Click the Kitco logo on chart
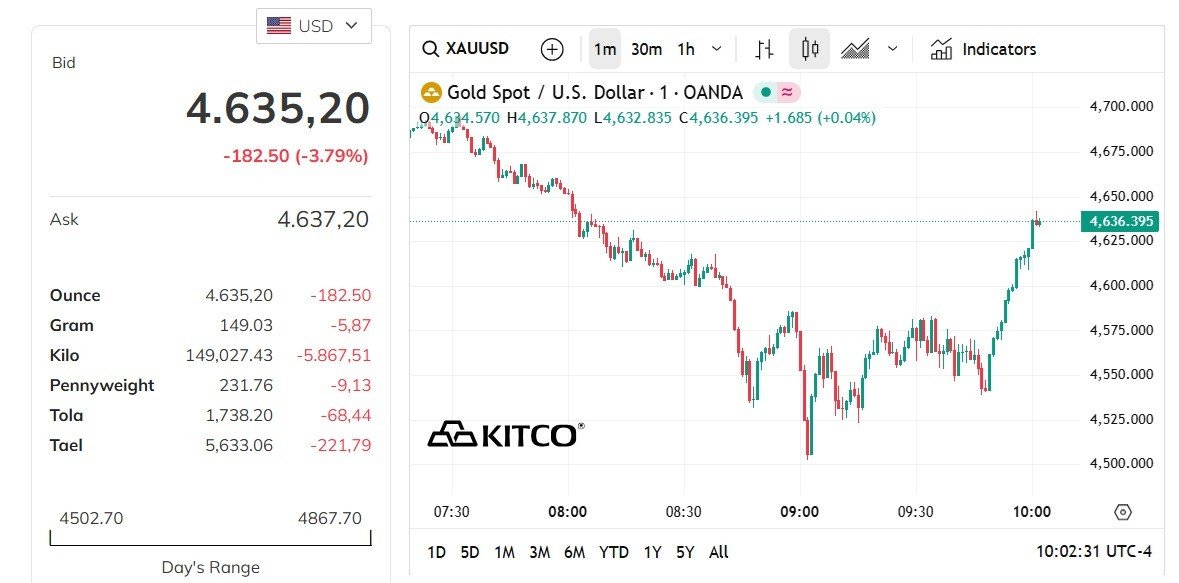 point(506,434)
